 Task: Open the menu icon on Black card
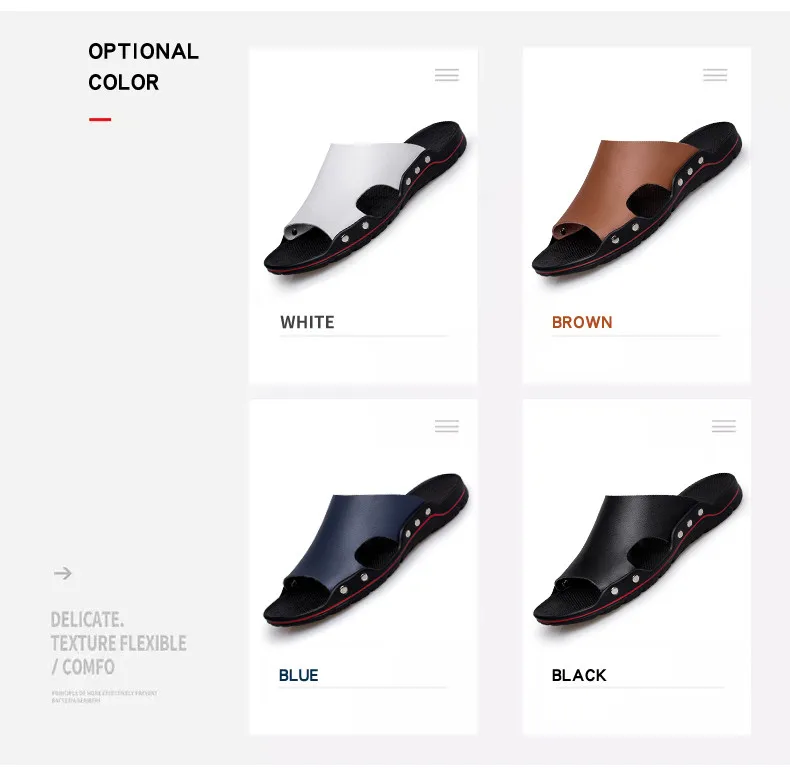[723, 426]
